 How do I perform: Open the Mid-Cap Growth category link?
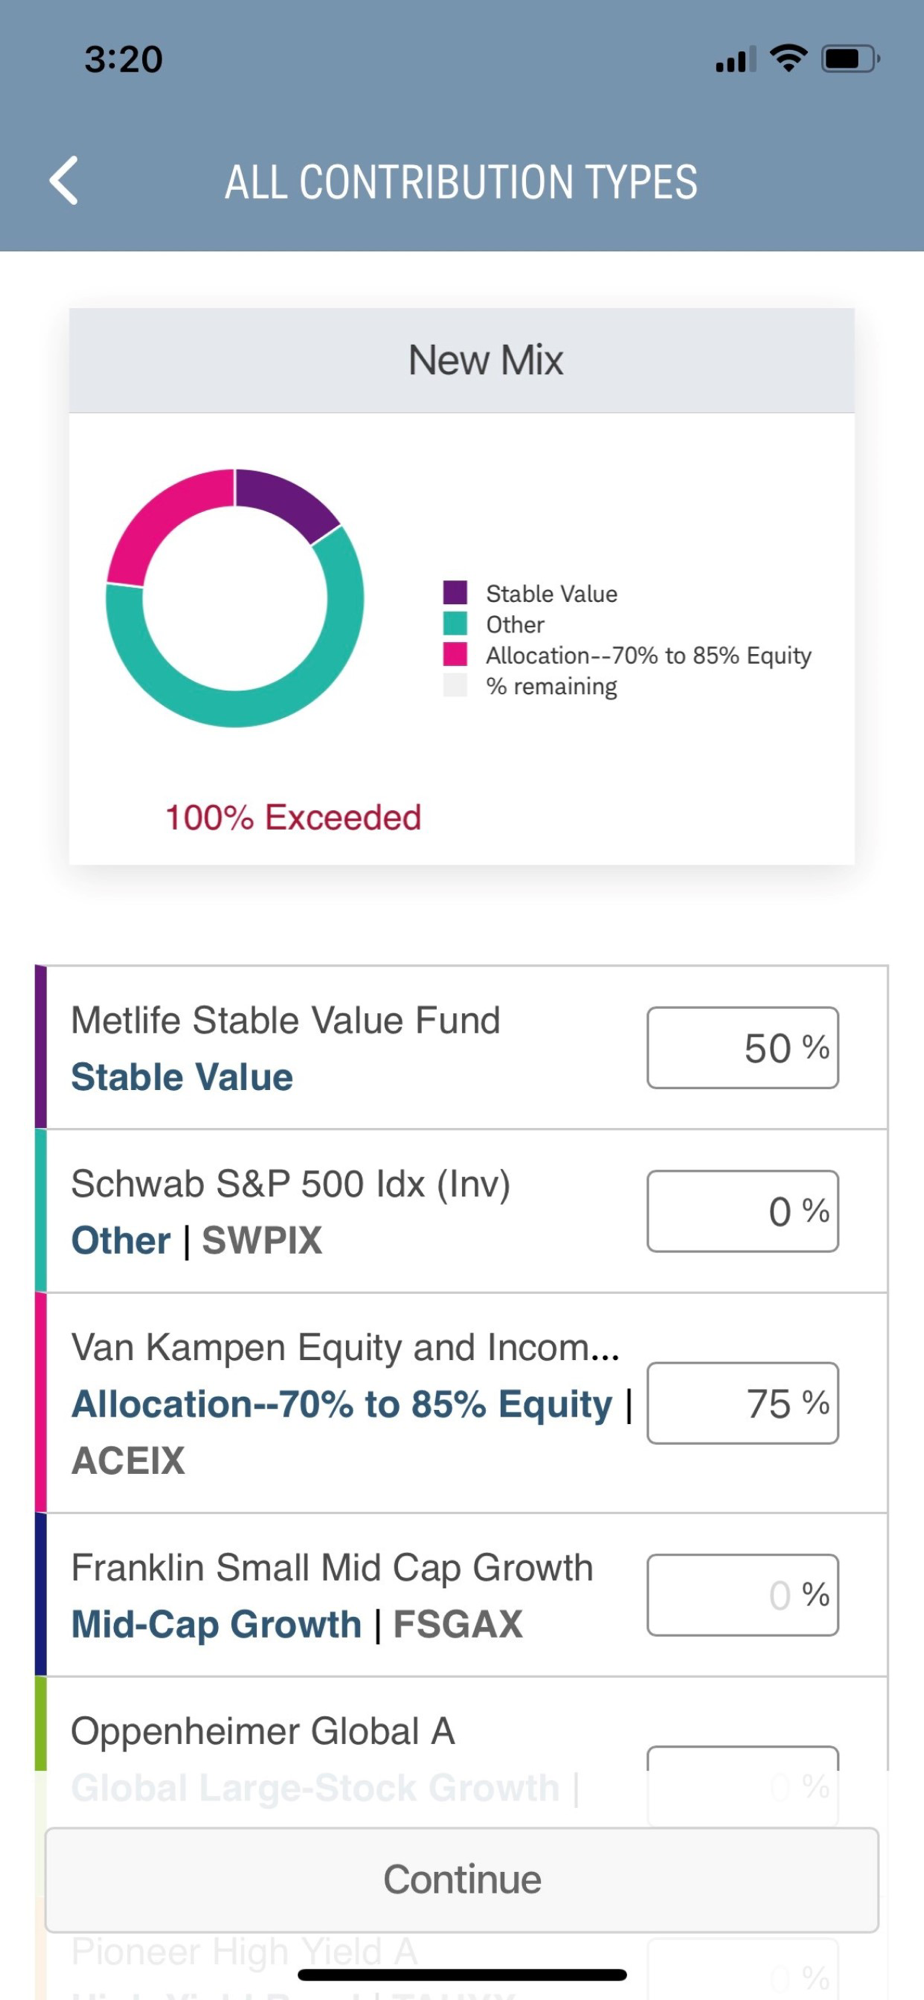pyautogui.click(x=216, y=1624)
